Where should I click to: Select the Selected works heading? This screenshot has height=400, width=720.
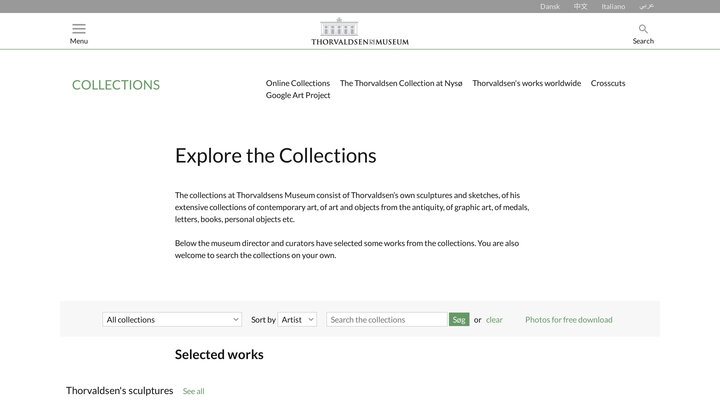click(x=219, y=355)
